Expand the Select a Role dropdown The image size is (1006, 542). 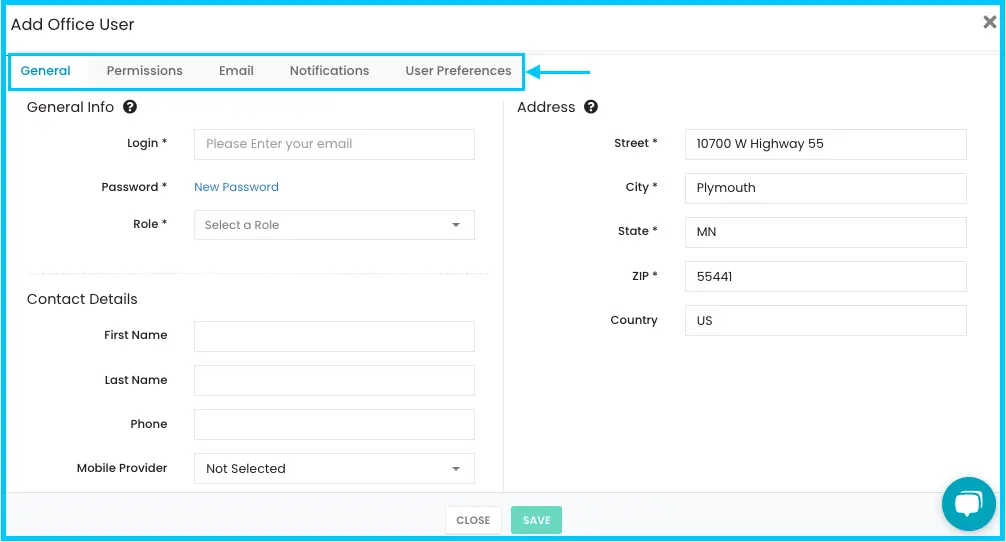334,225
